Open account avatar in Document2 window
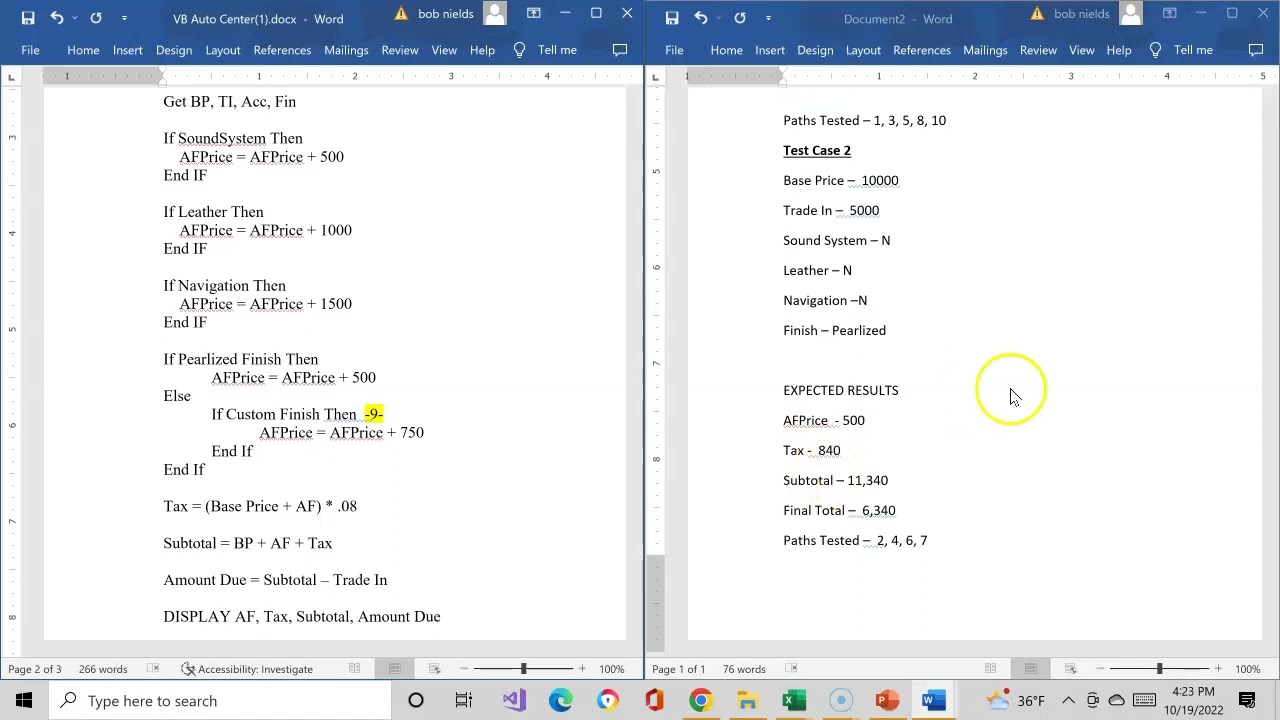This screenshot has width=1280, height=720. (x=1131, y=13)
